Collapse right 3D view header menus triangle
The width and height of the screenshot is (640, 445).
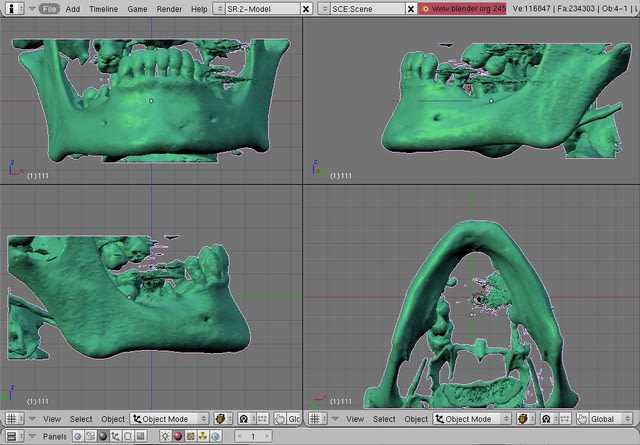(335, 419)
